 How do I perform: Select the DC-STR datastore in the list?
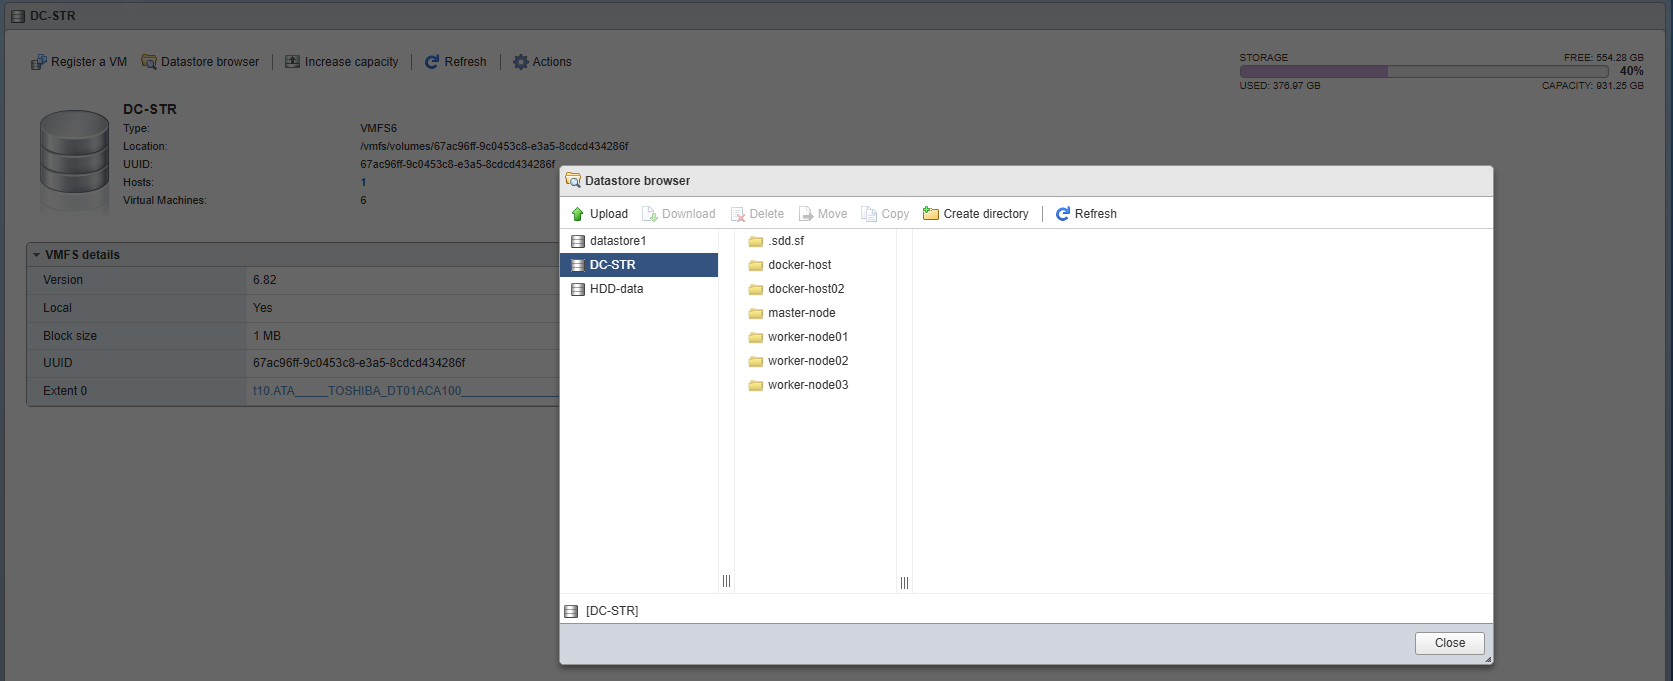(x=612, y=265)
